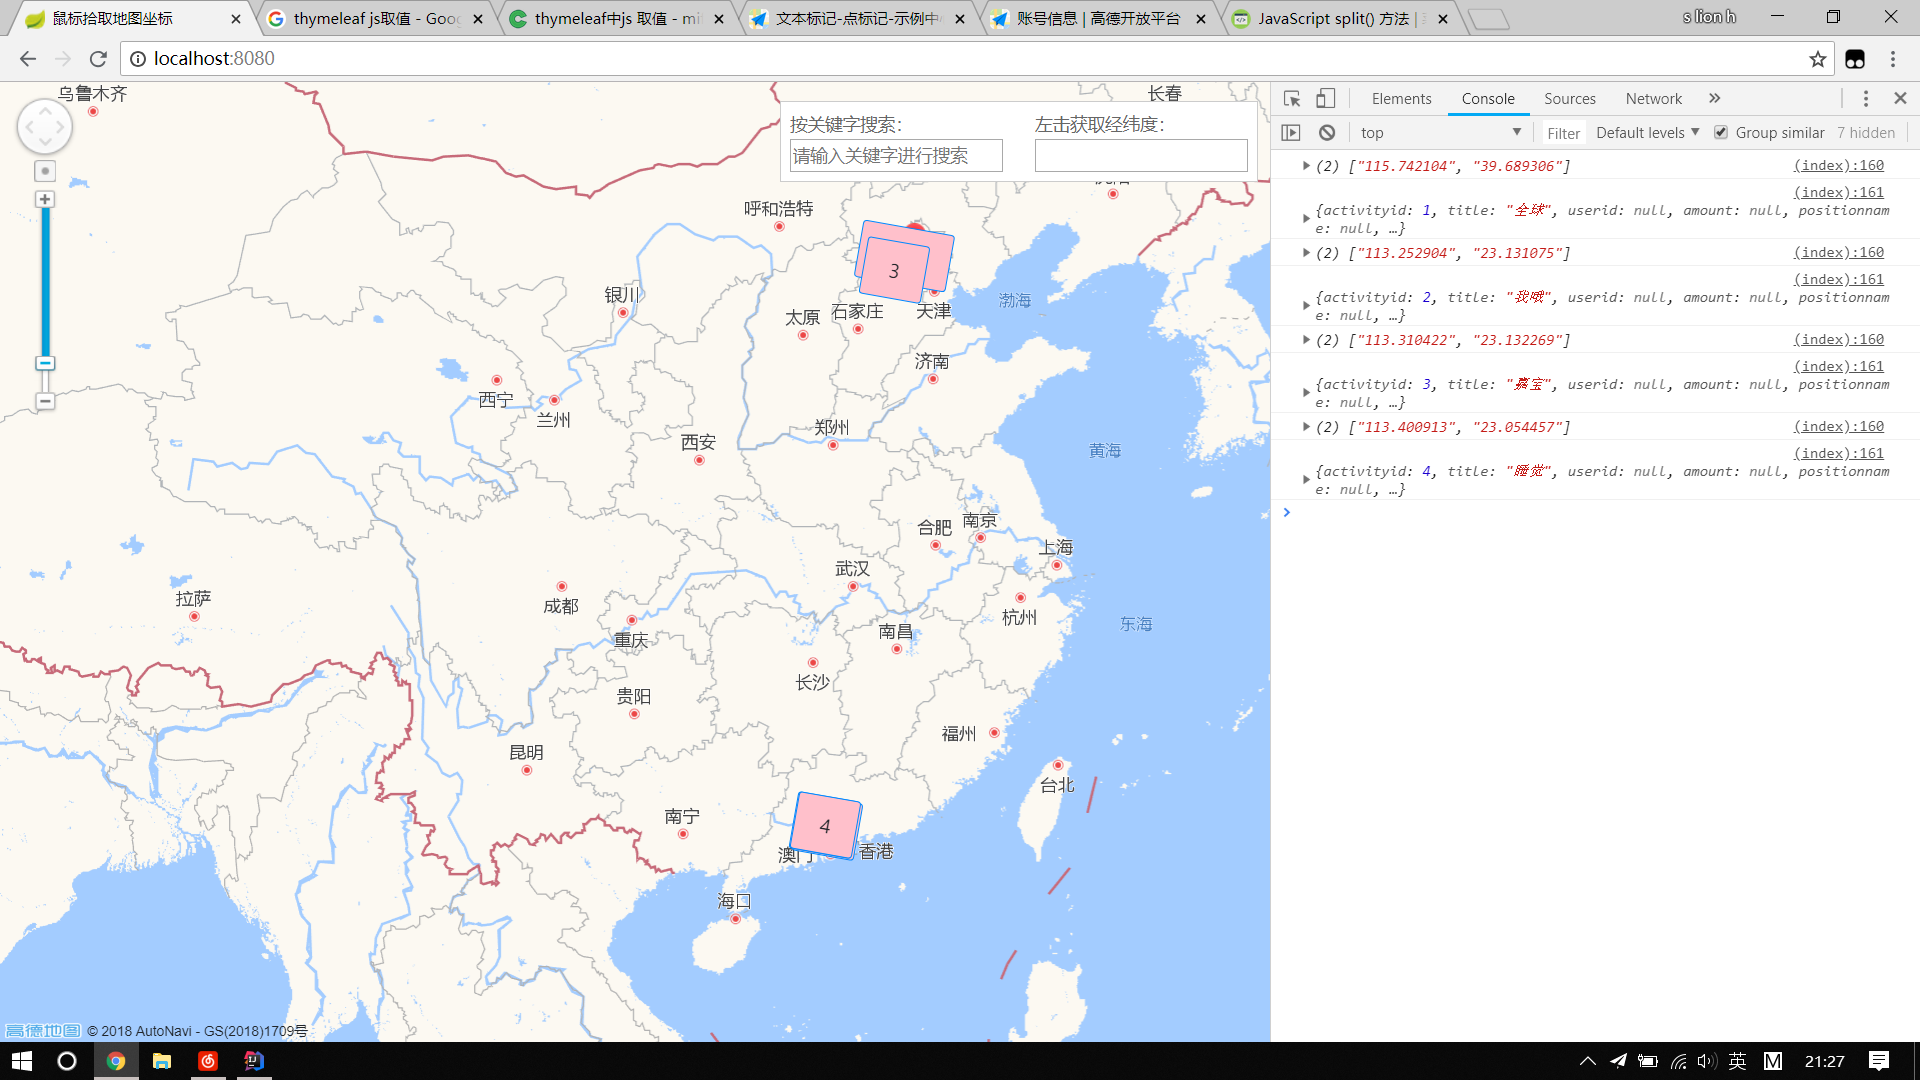
Task: Click the inspect element picker icon
Action: pos(1292,98)
